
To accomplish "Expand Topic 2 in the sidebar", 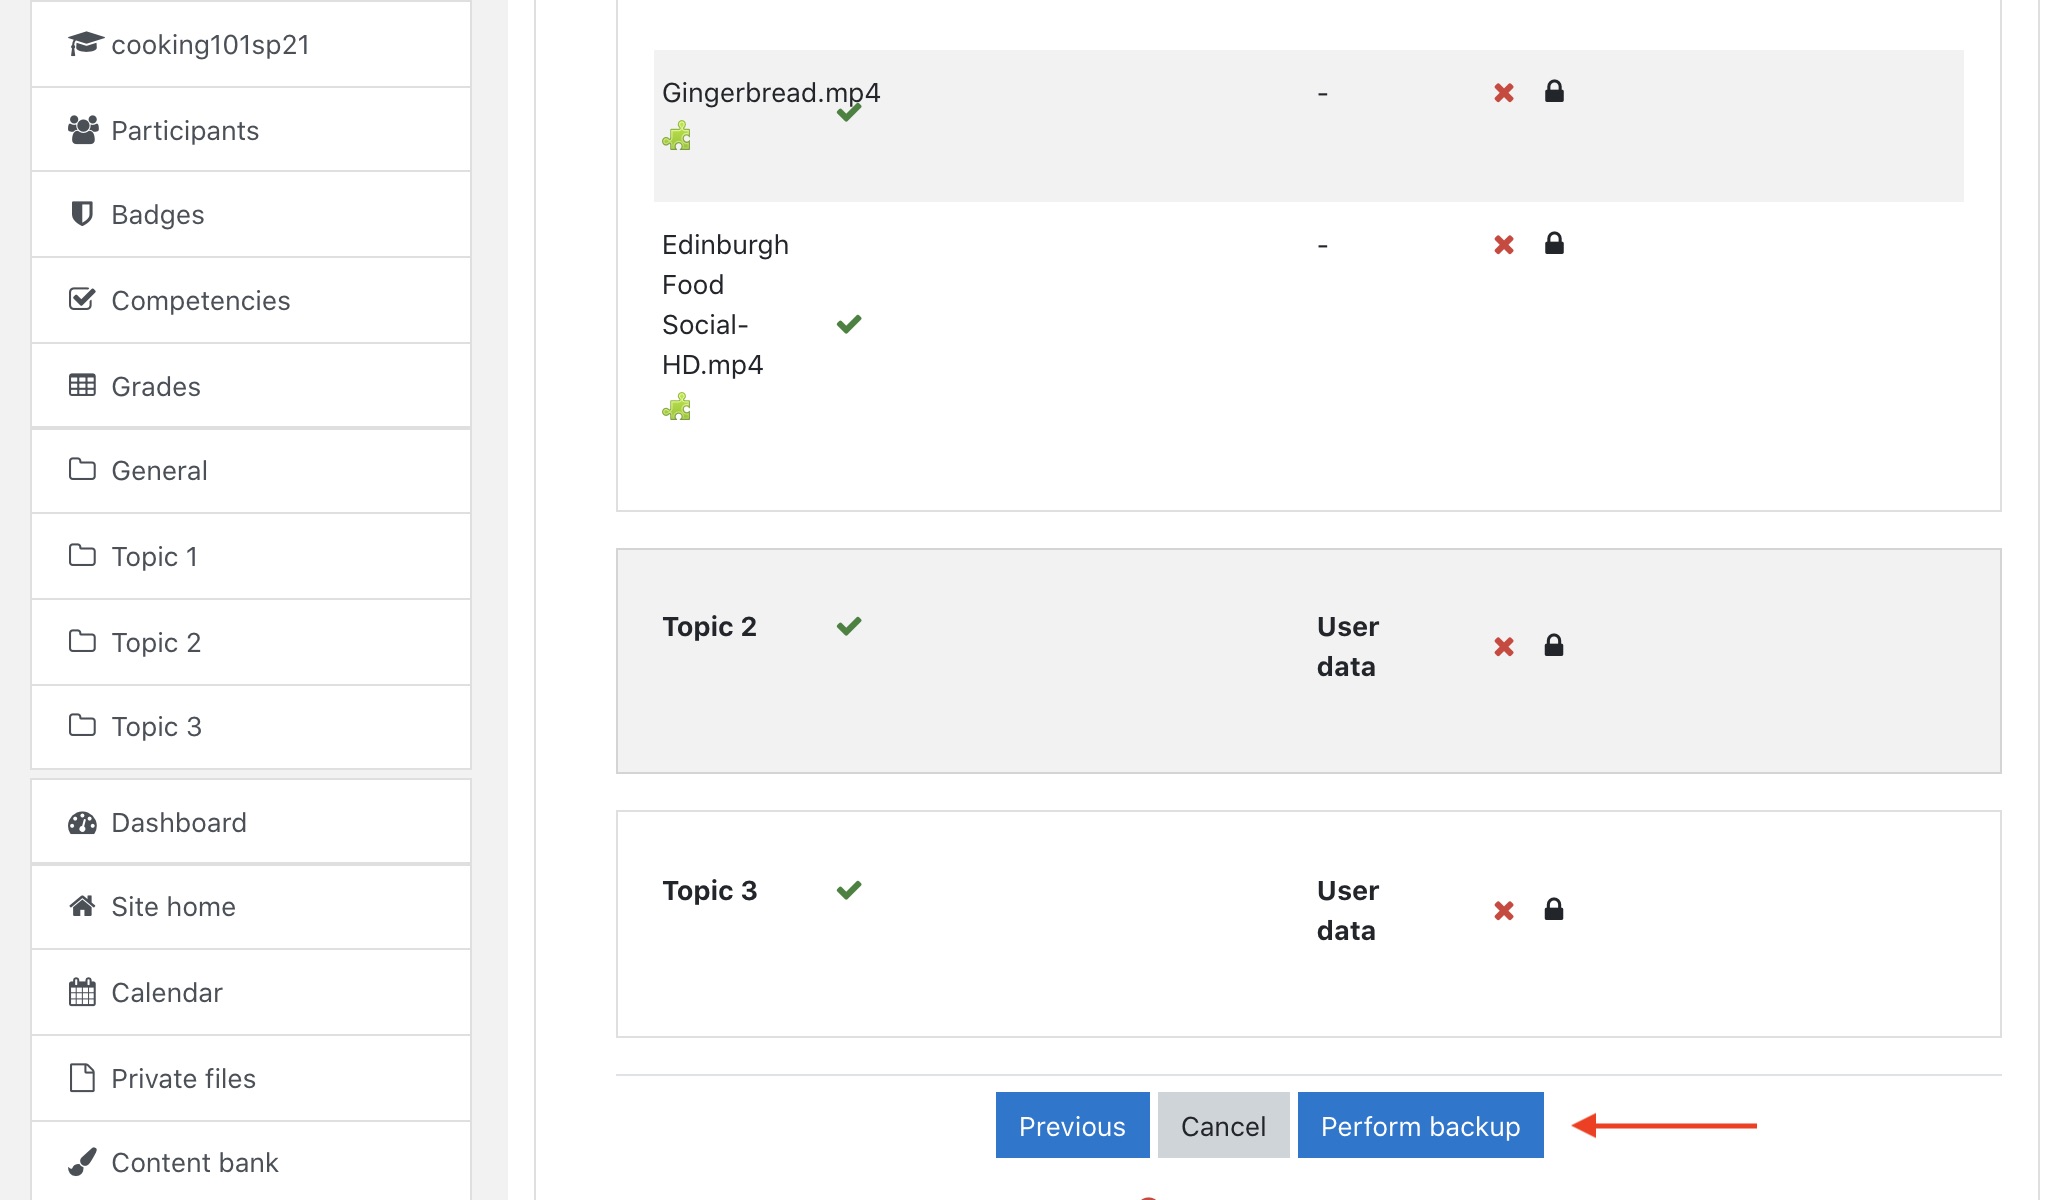I will click(154, 641).
